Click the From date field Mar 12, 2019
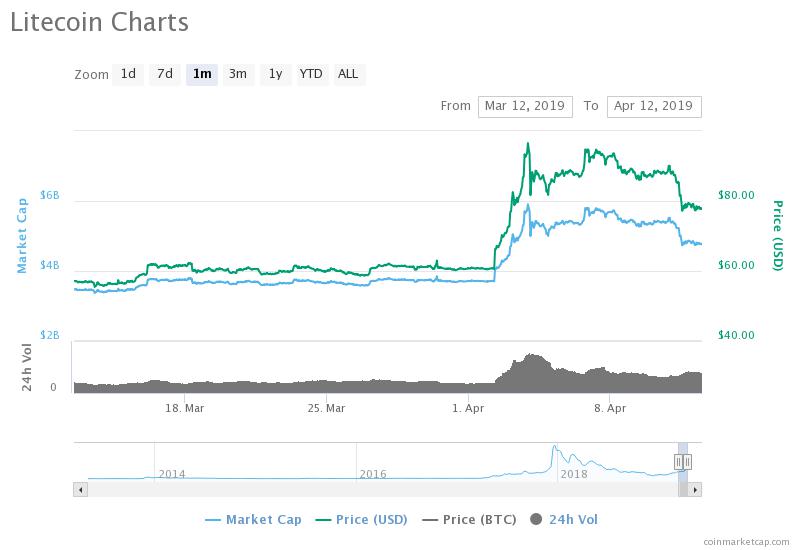Viewport: 800px width, 550px height. click(x=525, y=106)
